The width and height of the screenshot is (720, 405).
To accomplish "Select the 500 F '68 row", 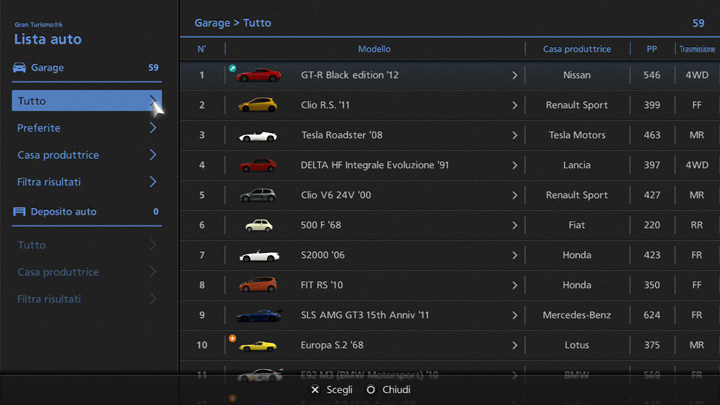I will pos(400,225).
